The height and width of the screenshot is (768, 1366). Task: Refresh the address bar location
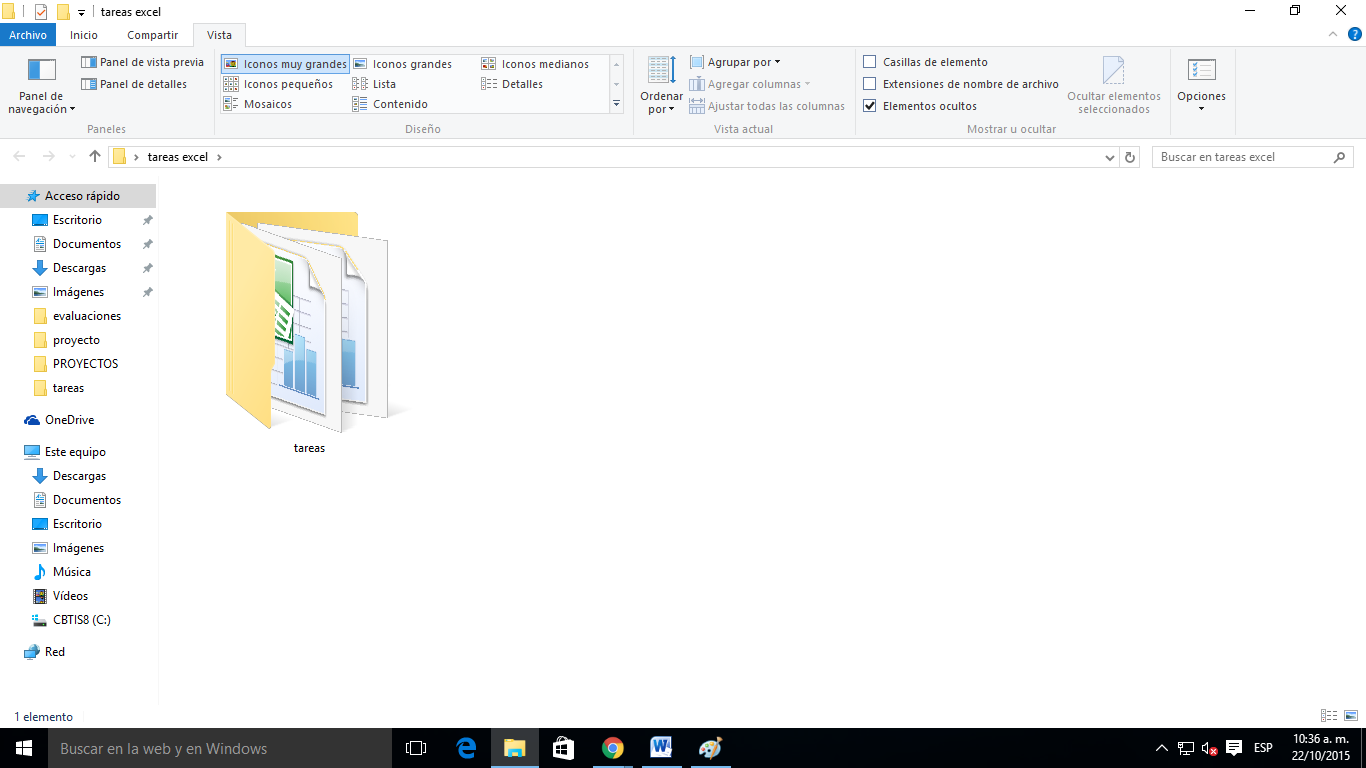point(1129,157)
